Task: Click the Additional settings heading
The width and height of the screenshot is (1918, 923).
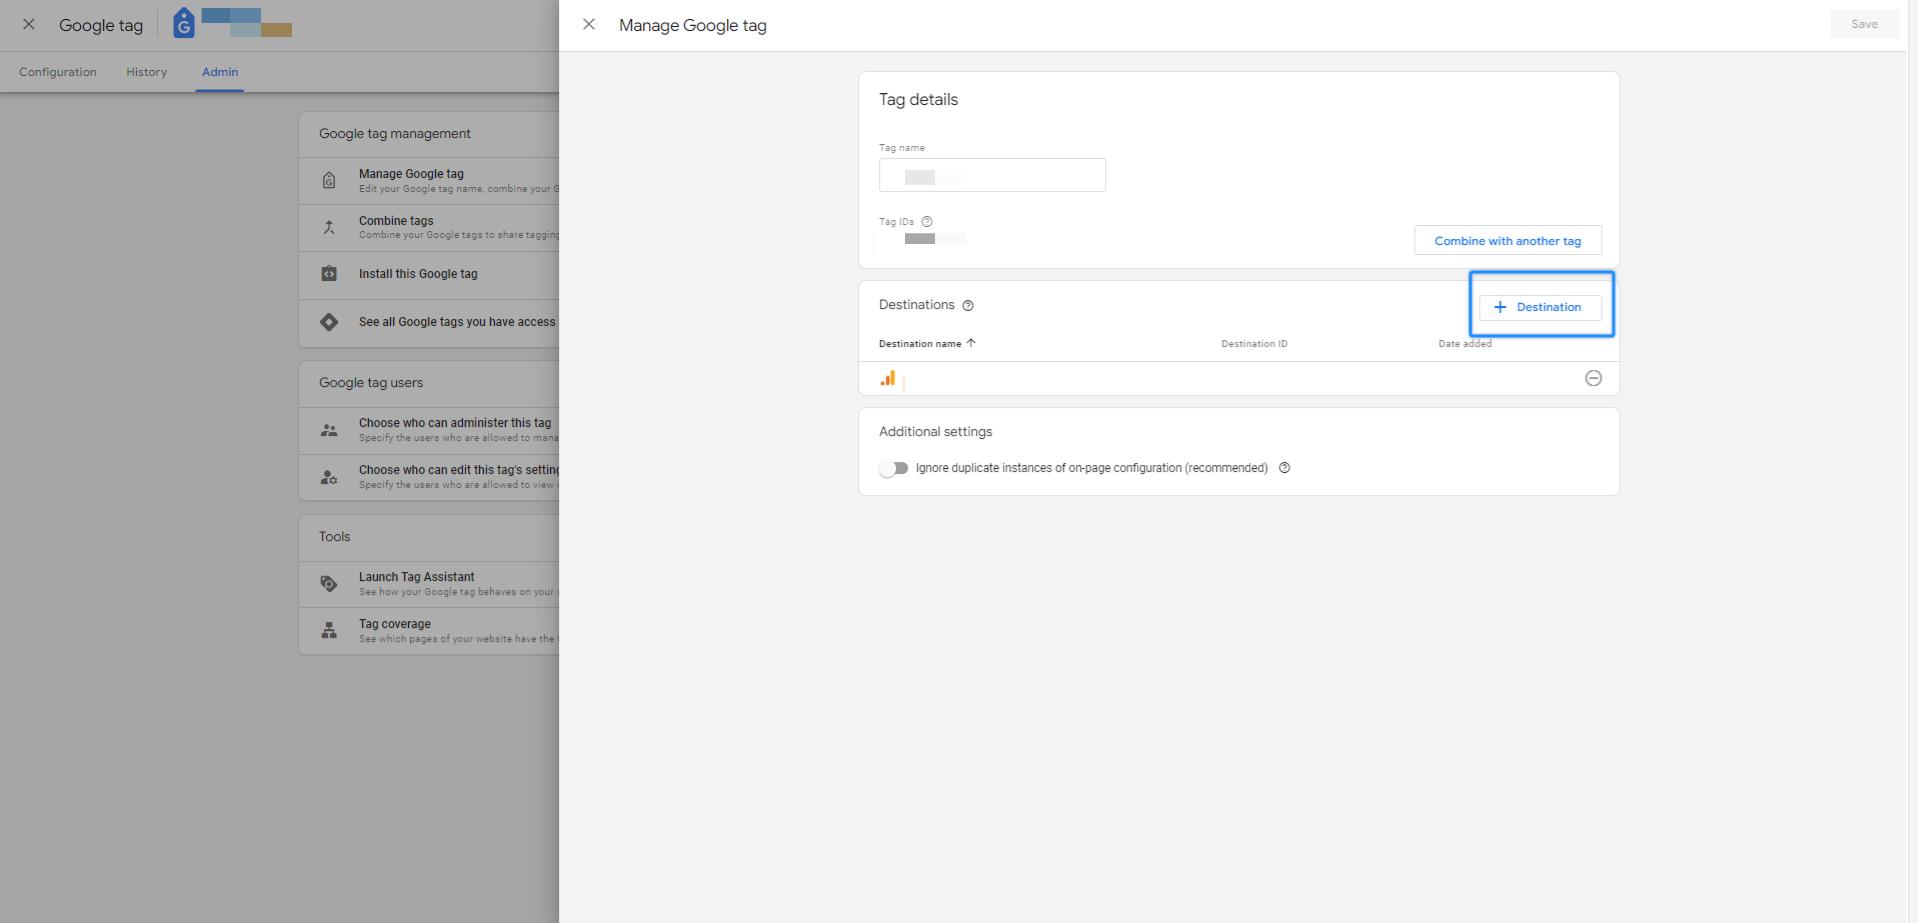Action: click(x=936, y=432)
